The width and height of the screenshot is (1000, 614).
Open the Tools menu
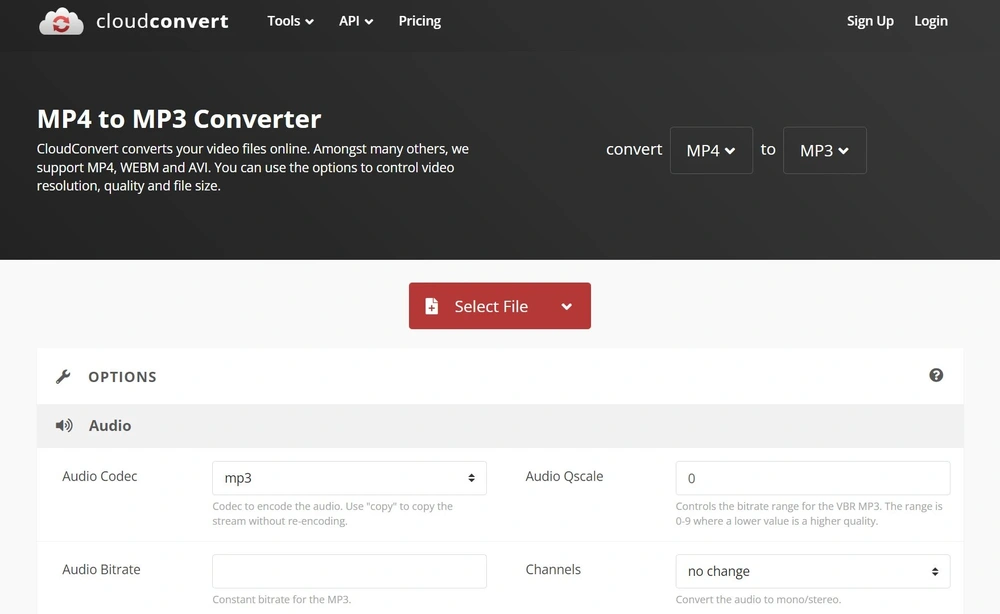click(290, 21)
